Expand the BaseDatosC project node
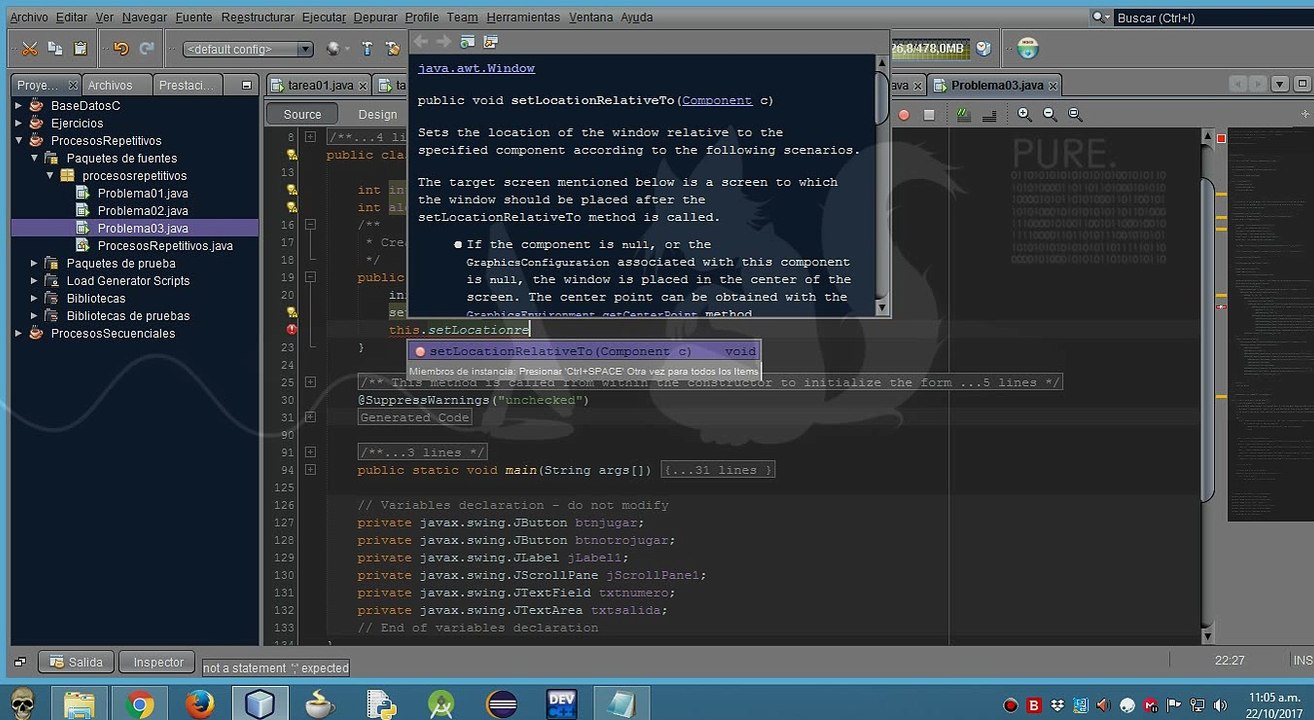 18,106
